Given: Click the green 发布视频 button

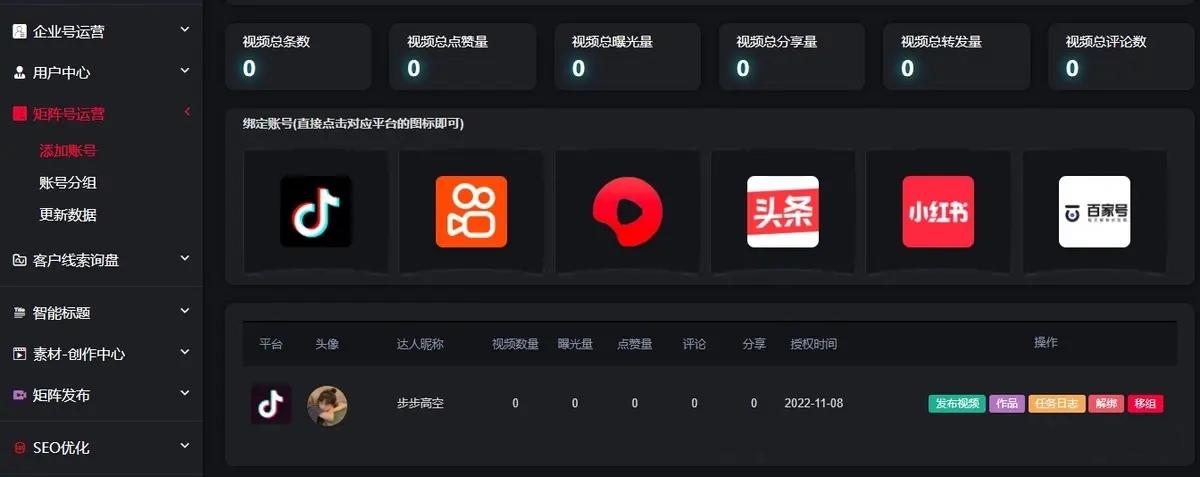Looking at the screenshot, I should coord(957,404).
